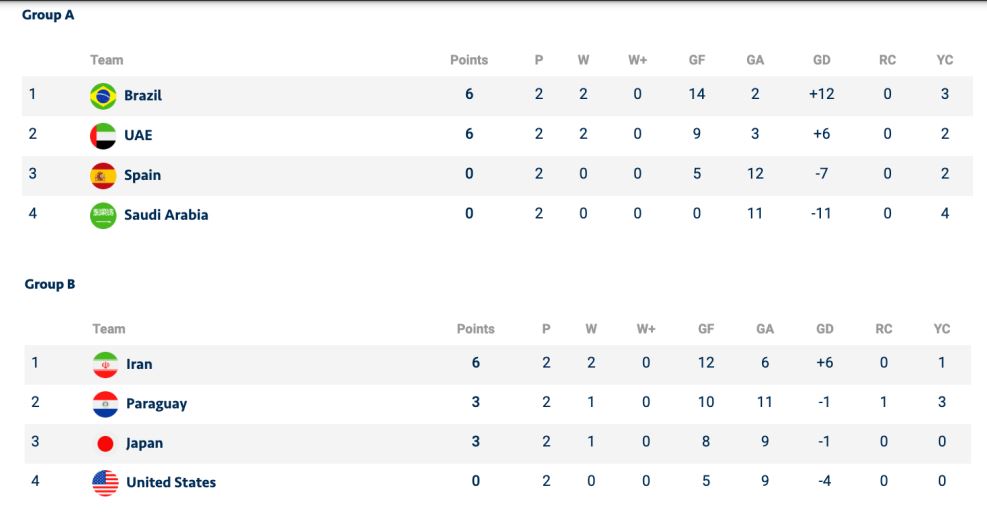Select the Group B heading
Image resolution: width=987 pixels, height=521 pixels.
pos(50,284)
